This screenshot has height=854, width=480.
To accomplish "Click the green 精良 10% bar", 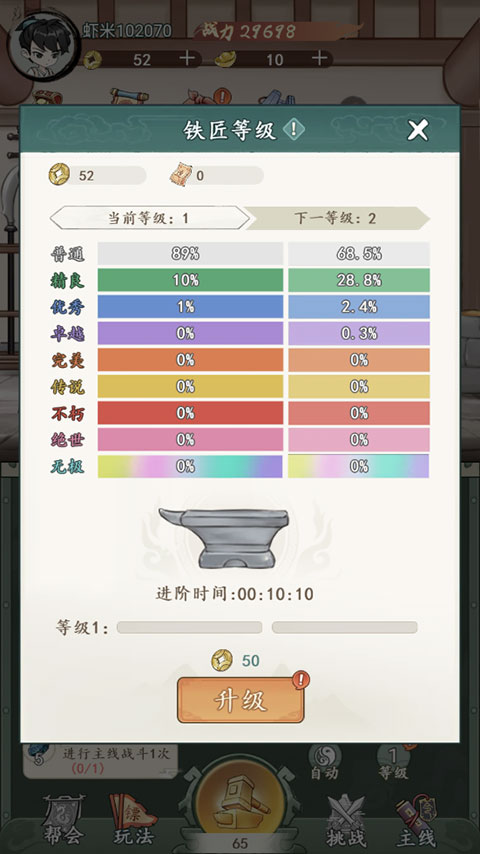I will tap(191, 280).
